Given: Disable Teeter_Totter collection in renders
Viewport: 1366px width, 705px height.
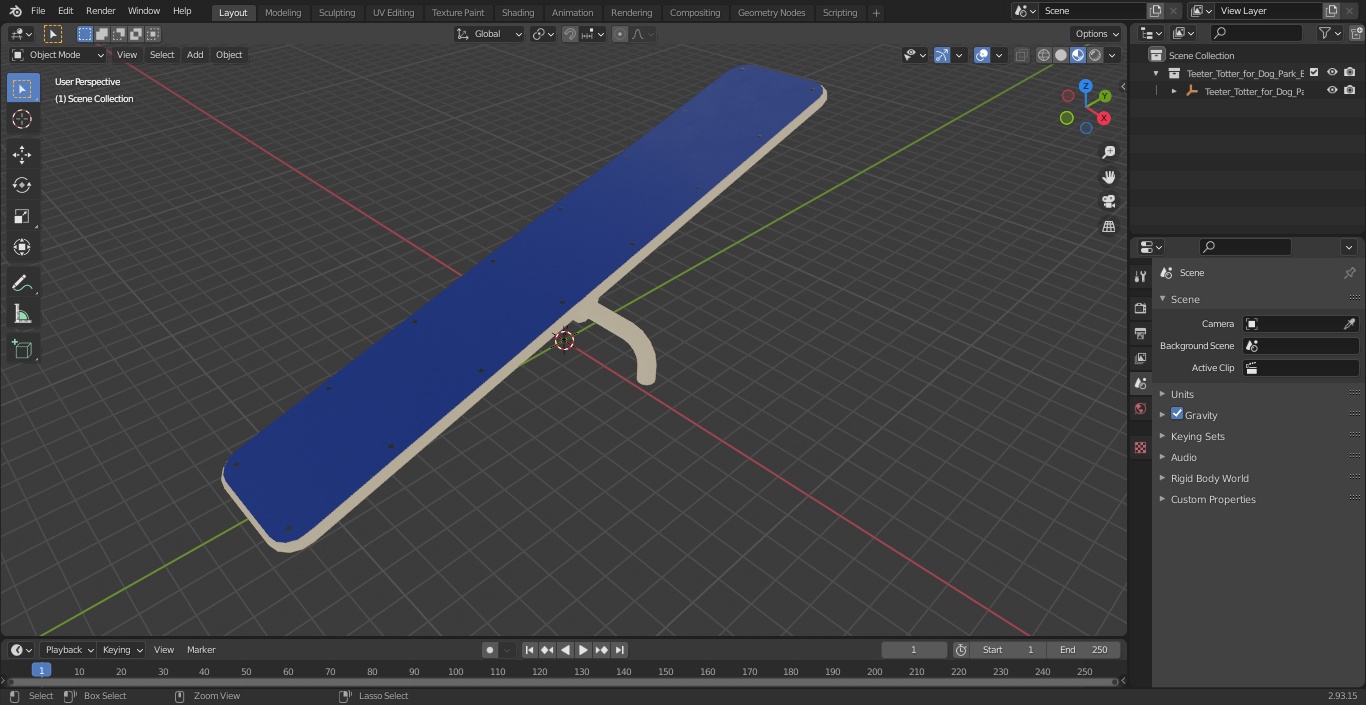Looking at the screenshot, I should 1350,72.
